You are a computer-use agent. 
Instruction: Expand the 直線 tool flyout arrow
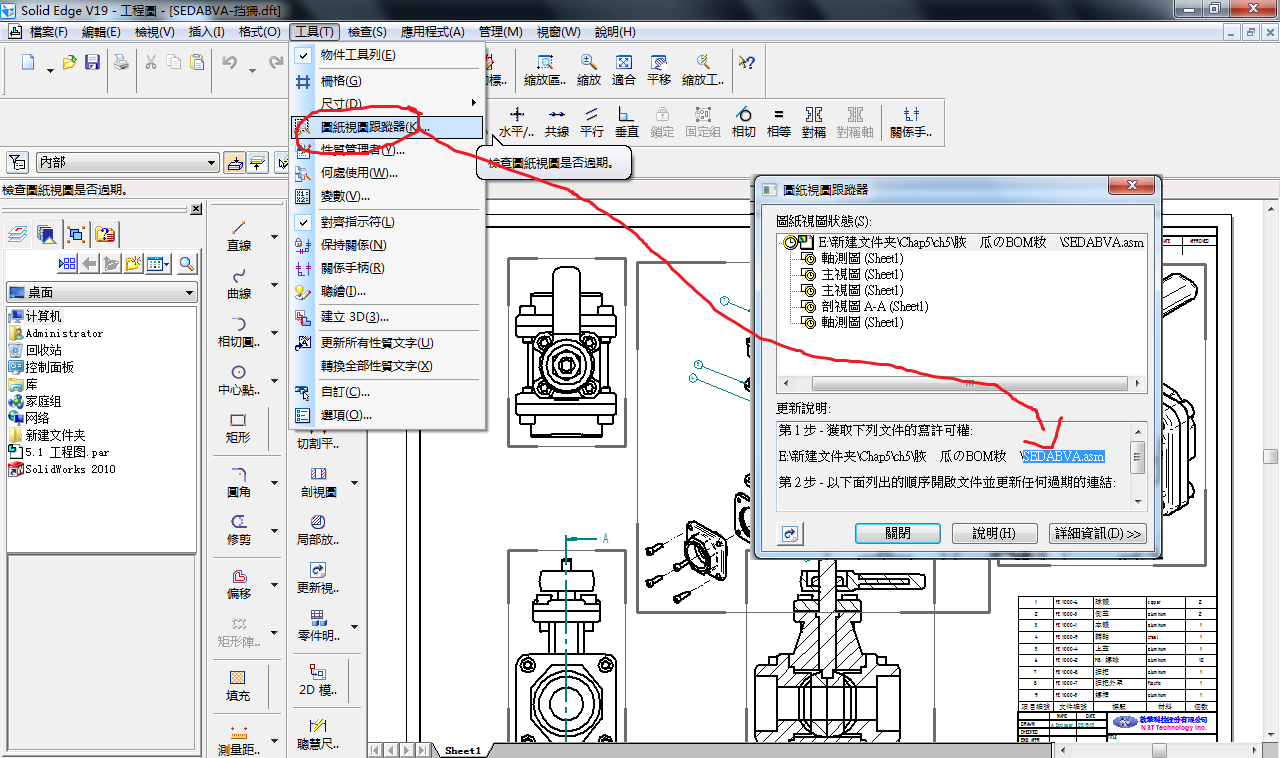(275, 236)
